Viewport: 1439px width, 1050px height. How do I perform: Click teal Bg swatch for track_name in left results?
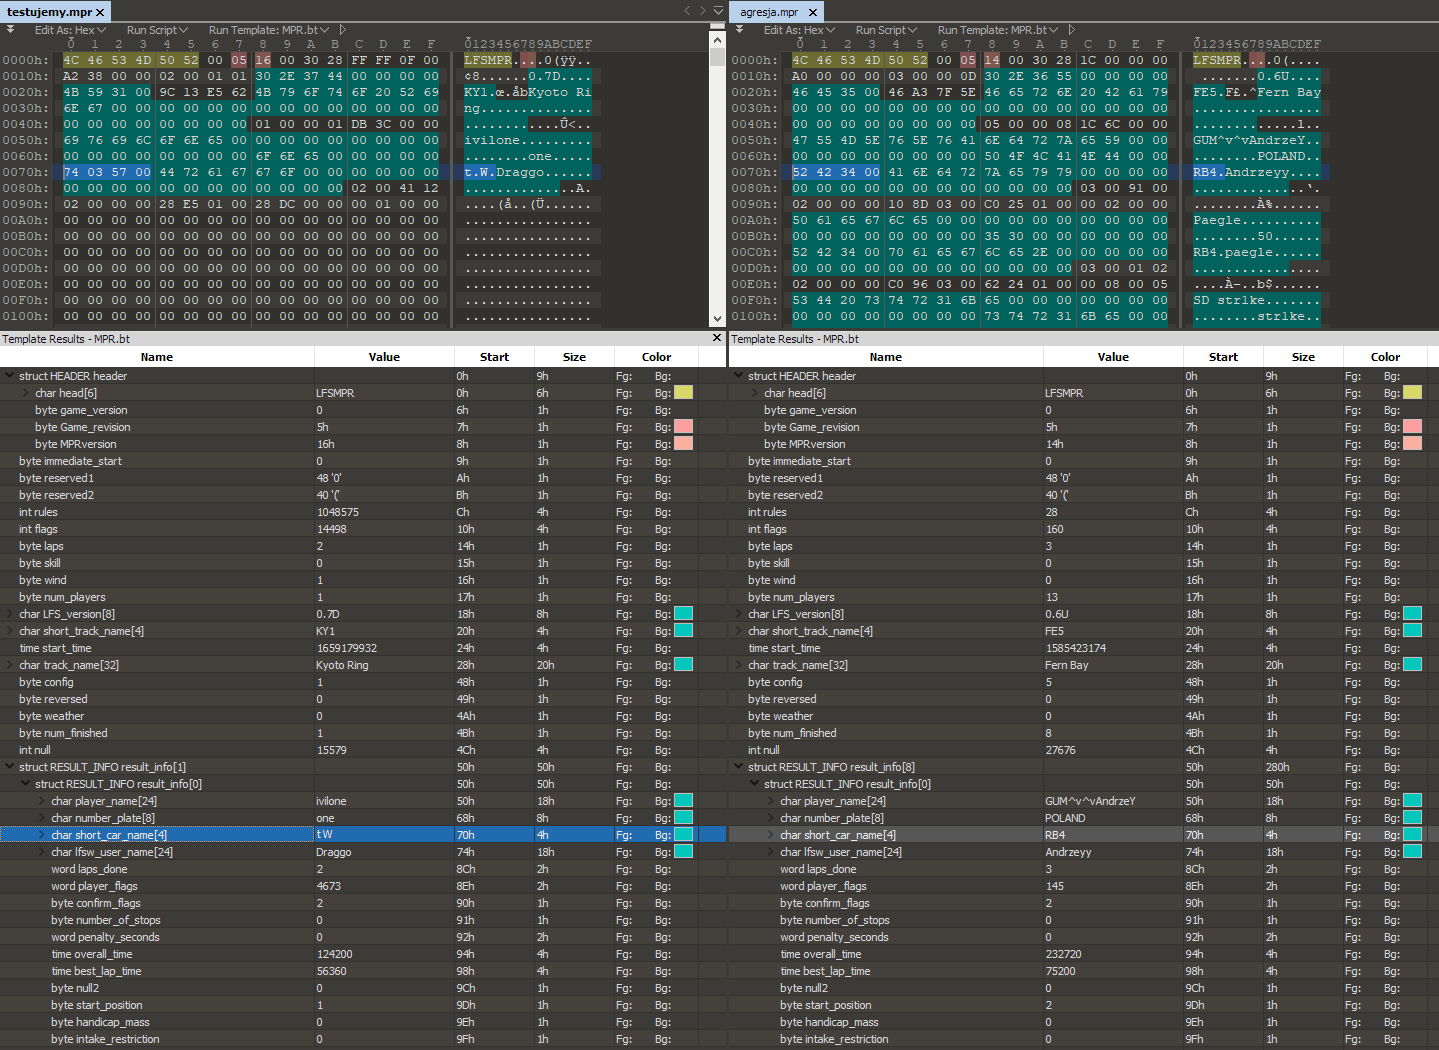coord(684,665)
